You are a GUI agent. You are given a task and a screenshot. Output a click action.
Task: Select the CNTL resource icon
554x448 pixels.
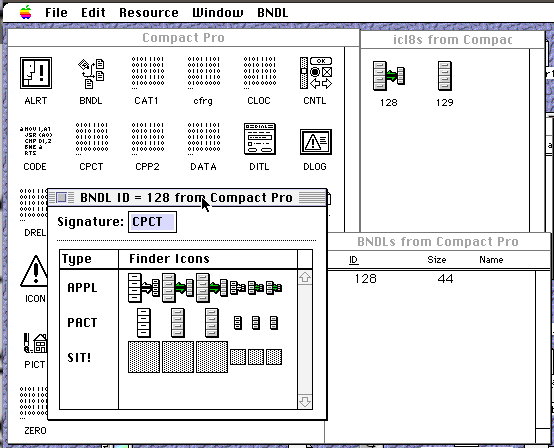click(x=316, y=73)
